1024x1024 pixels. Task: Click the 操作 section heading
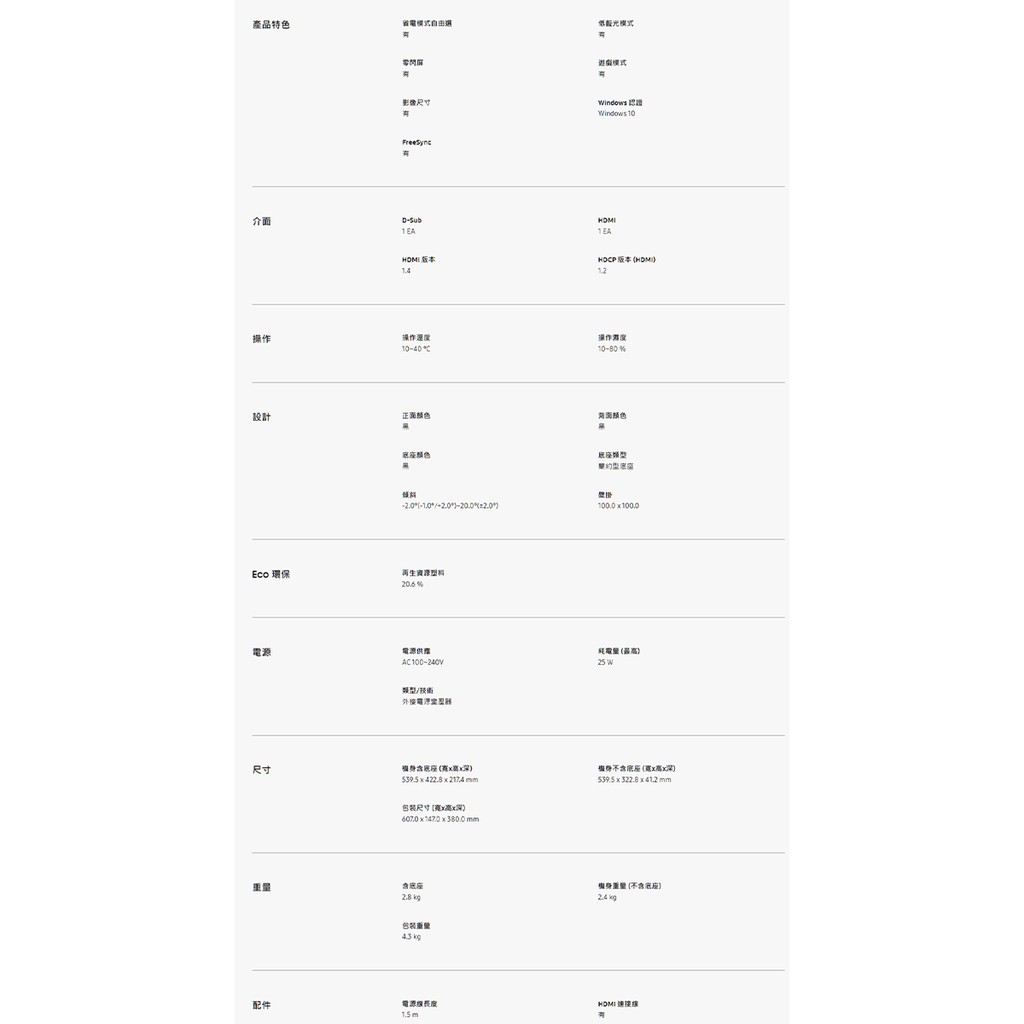262,339
